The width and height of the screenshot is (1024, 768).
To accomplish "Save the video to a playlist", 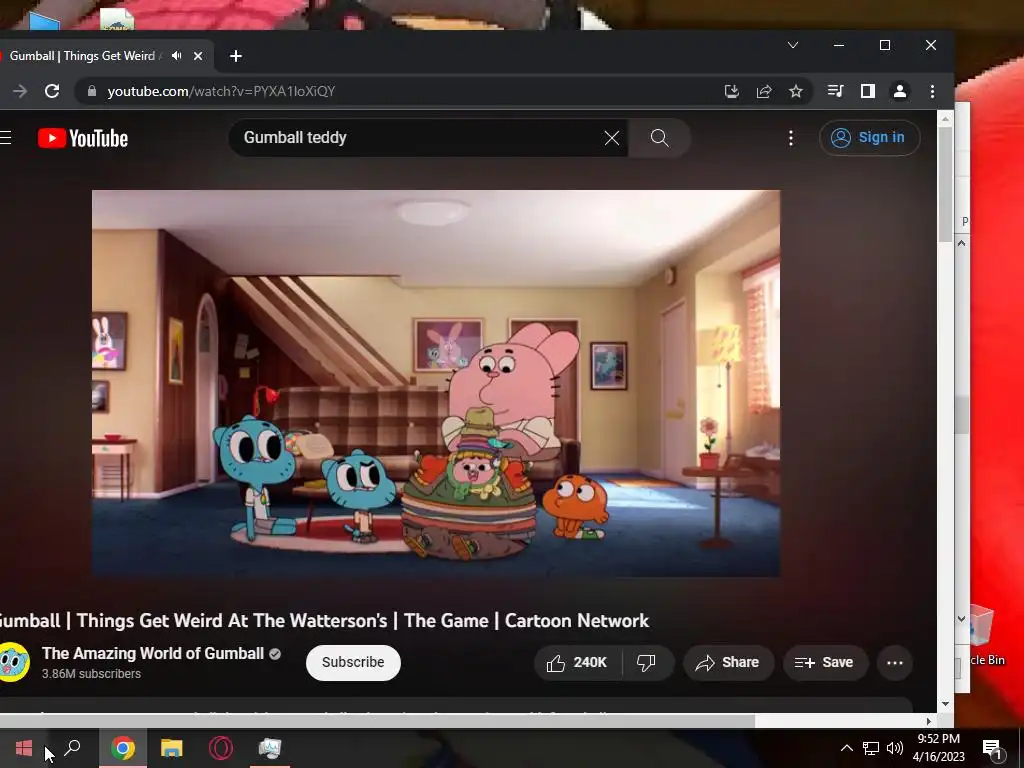I will (824, 663).
